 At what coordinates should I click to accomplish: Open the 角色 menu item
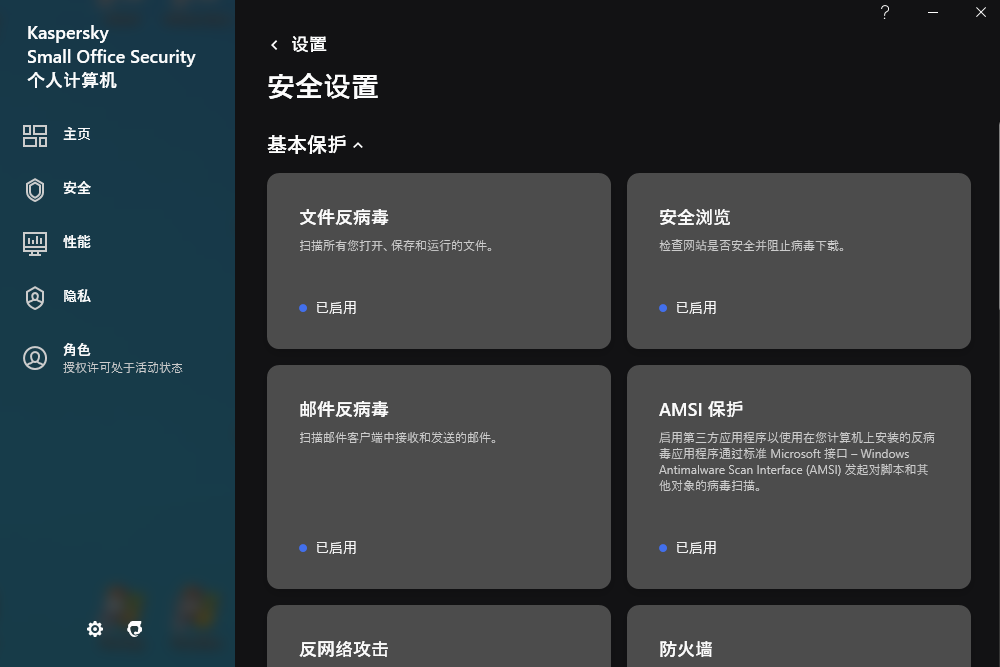coord(77,349)
